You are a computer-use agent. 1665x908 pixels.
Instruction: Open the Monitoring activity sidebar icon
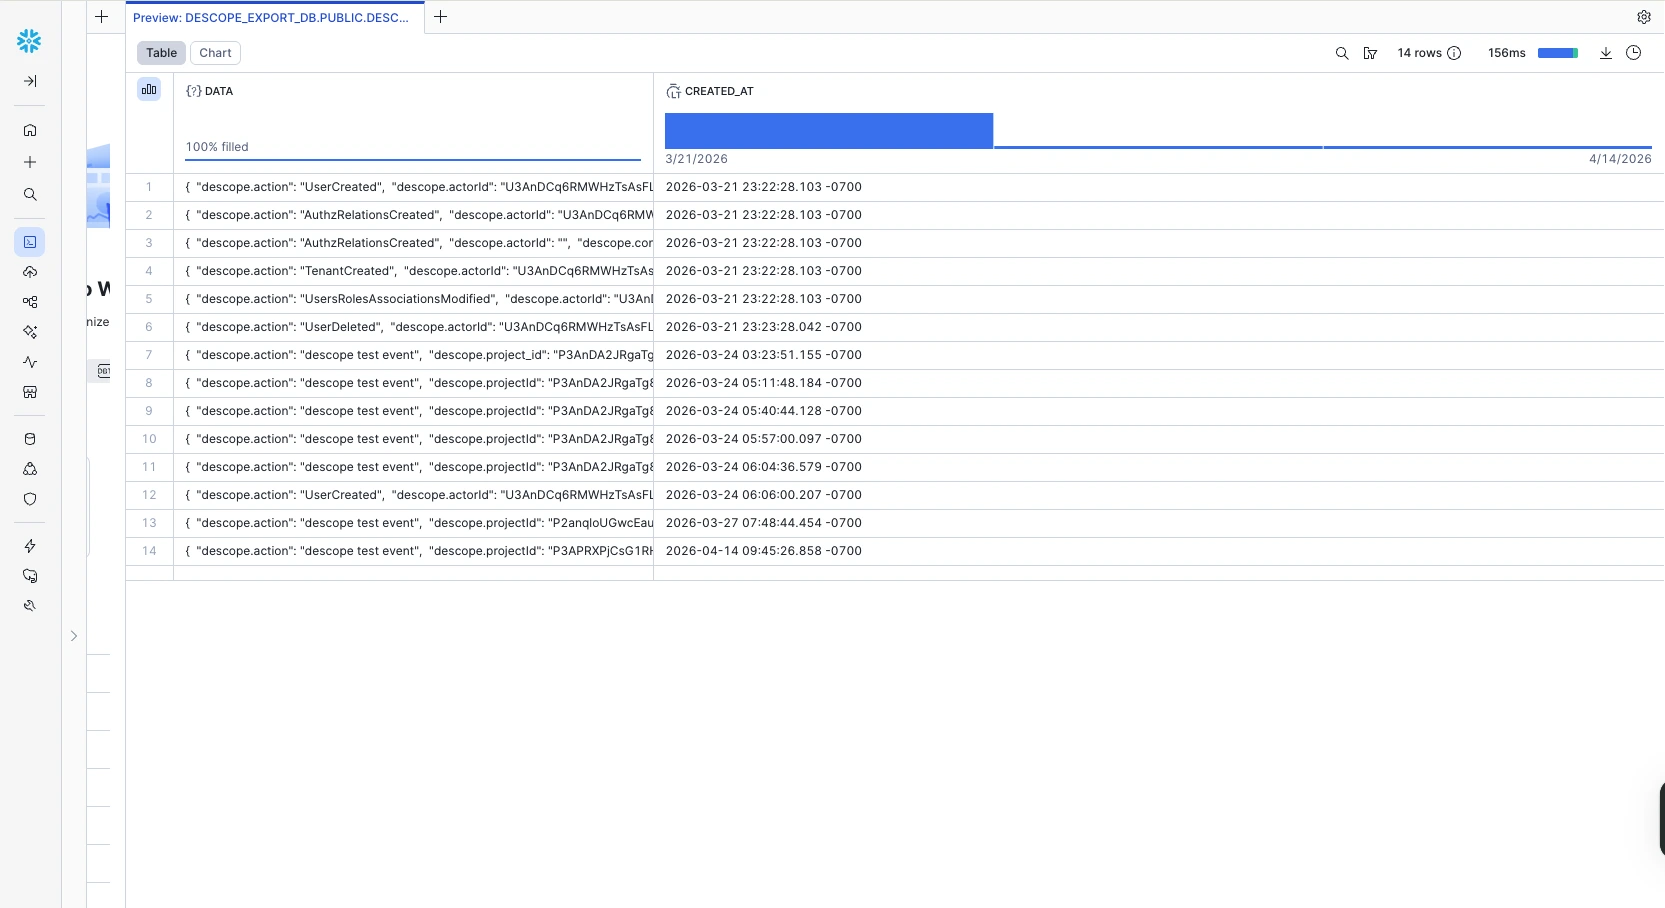click(x=30, y=362)
